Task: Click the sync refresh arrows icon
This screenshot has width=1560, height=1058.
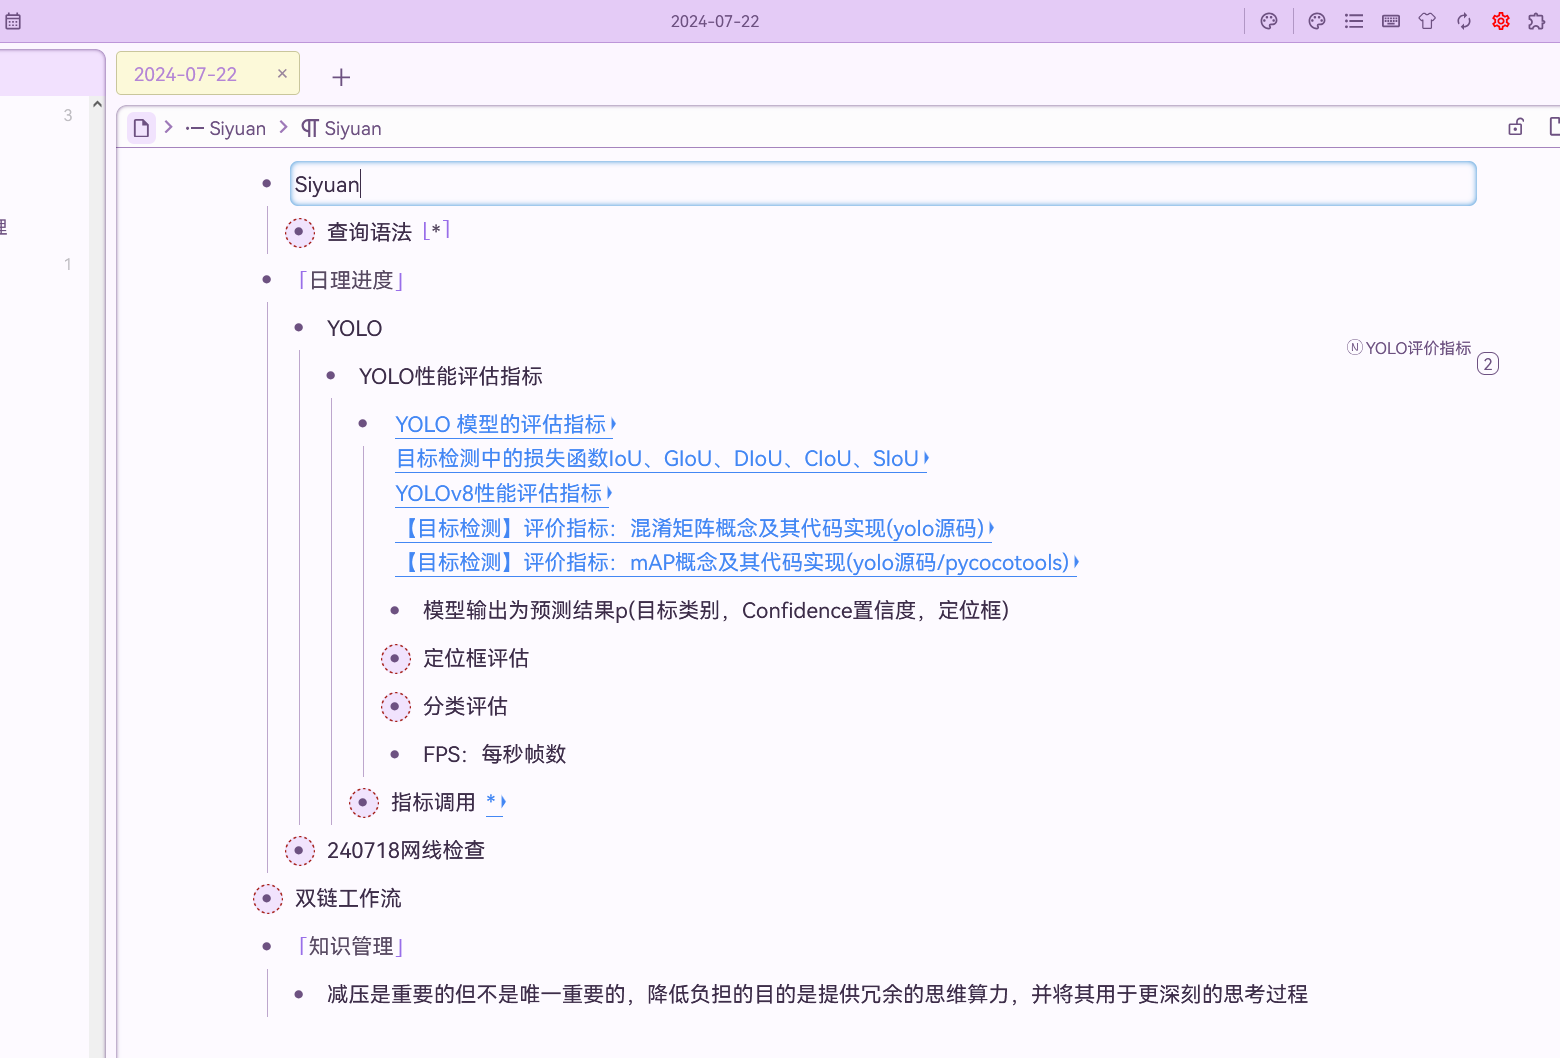Action: click(x=1464, y=21)
